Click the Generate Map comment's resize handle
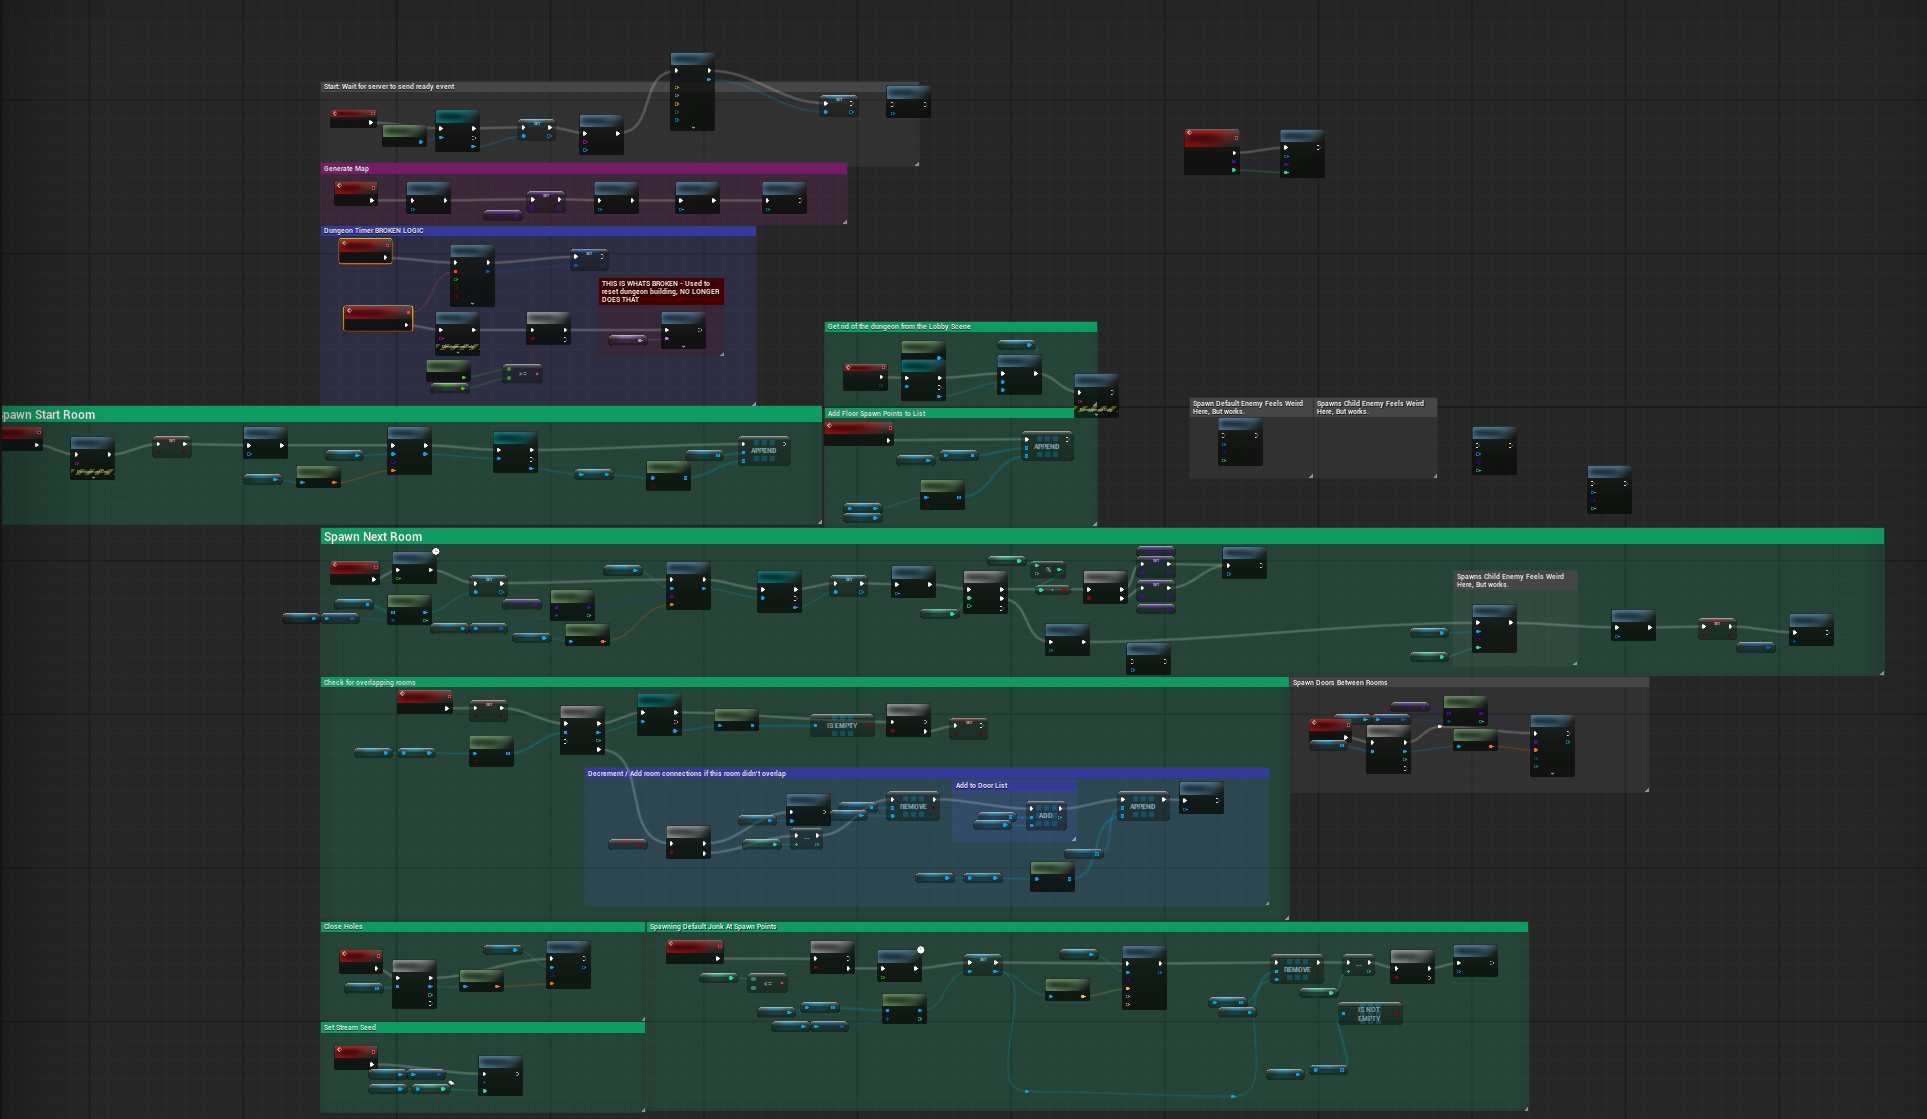The width and height of the screenshot is (1927, 1119). pos(844,221)
